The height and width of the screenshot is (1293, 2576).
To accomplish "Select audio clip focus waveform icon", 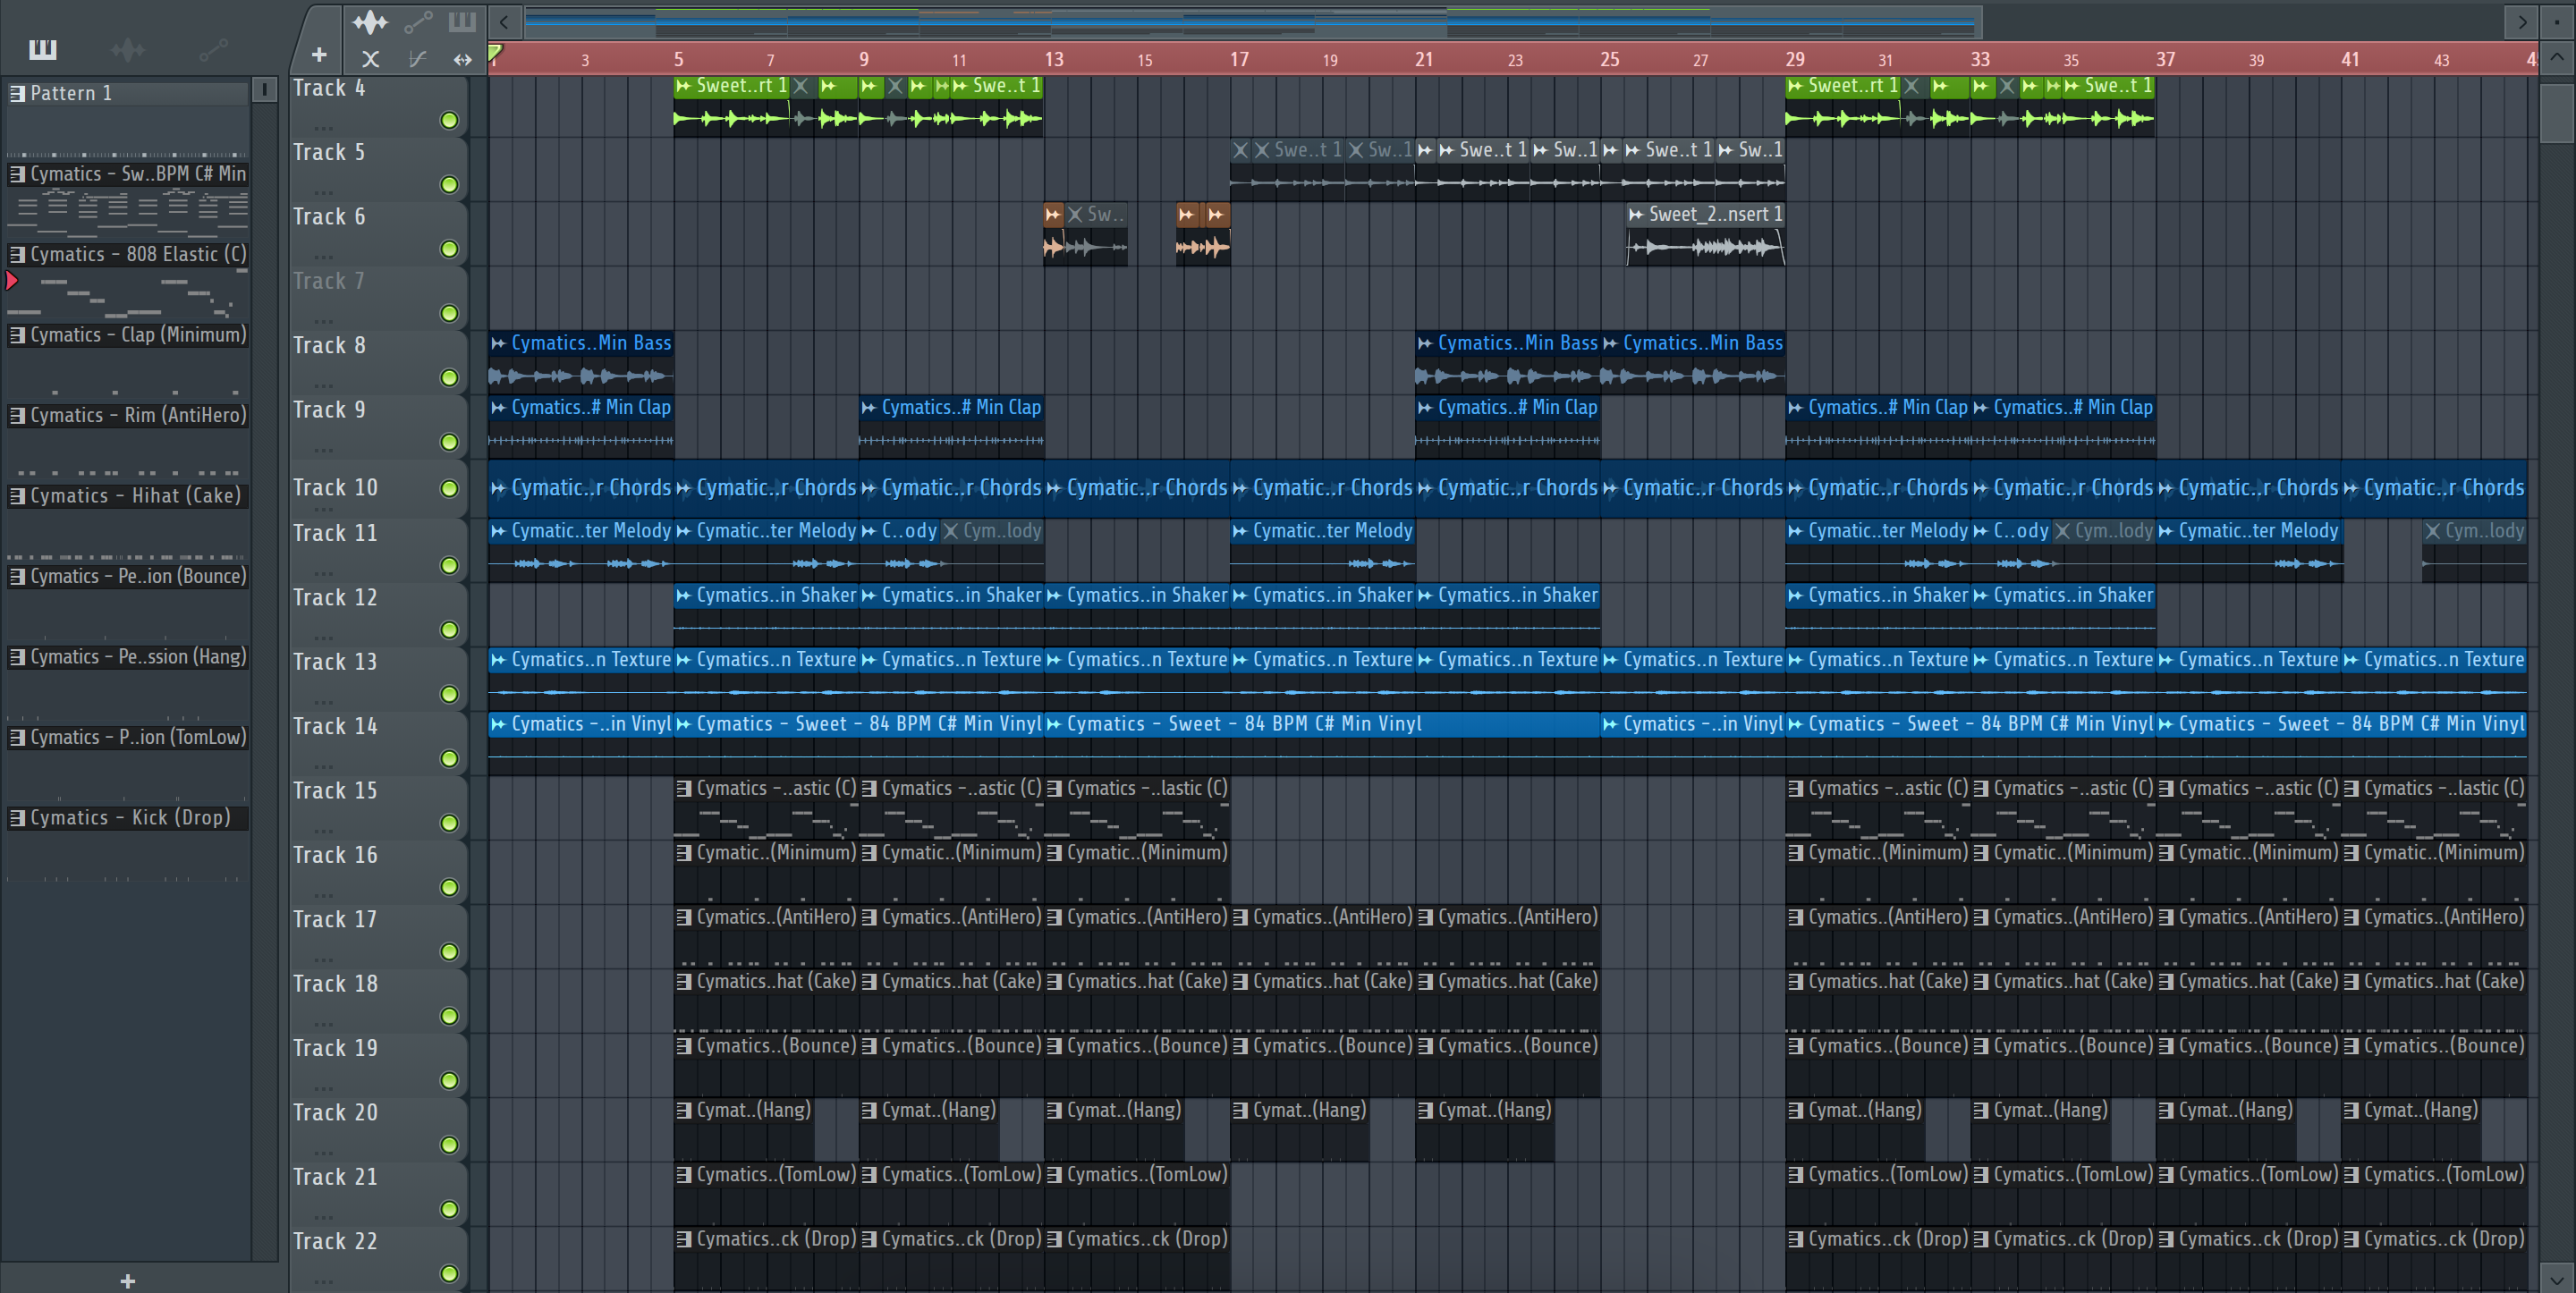I will click(370, 21).
